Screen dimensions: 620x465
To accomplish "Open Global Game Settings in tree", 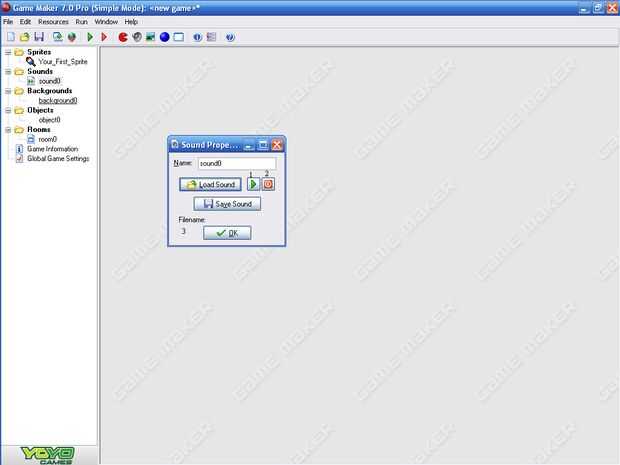I will (x=58, y=159).
